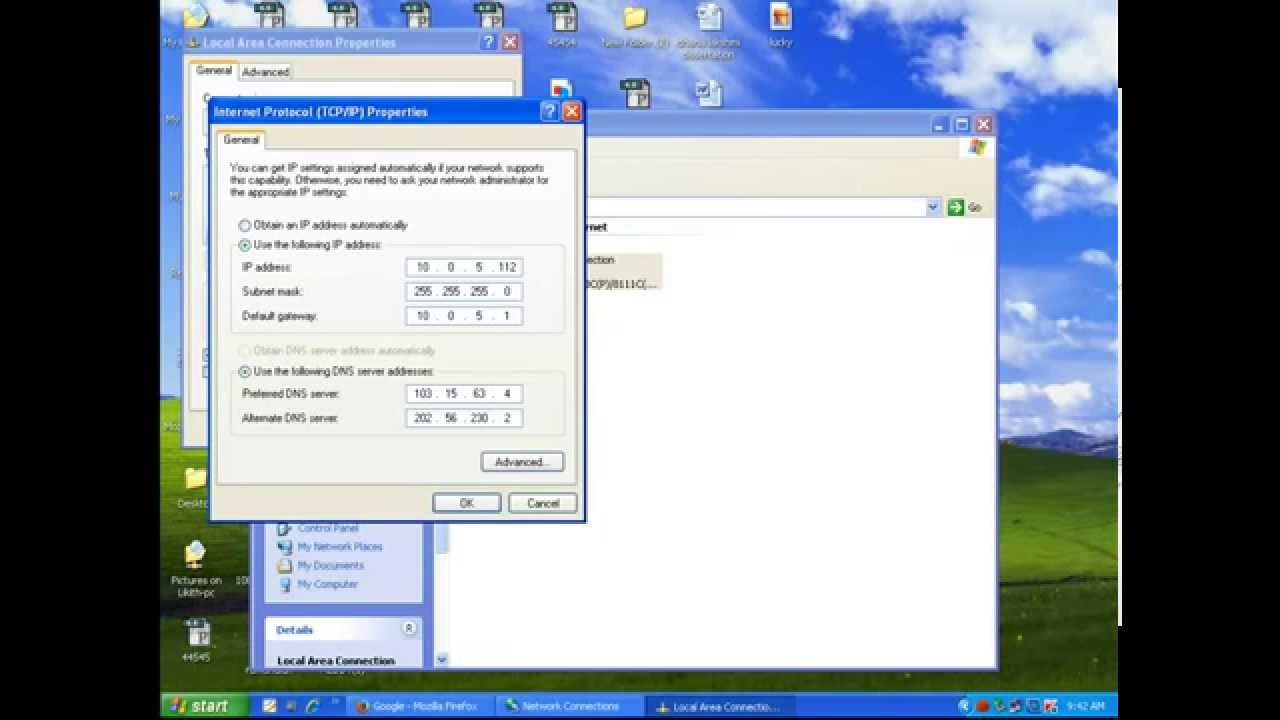Expand the Quick Launch overflow chevron
Screen dimensions: 1280x720
(x=335, y=702)
